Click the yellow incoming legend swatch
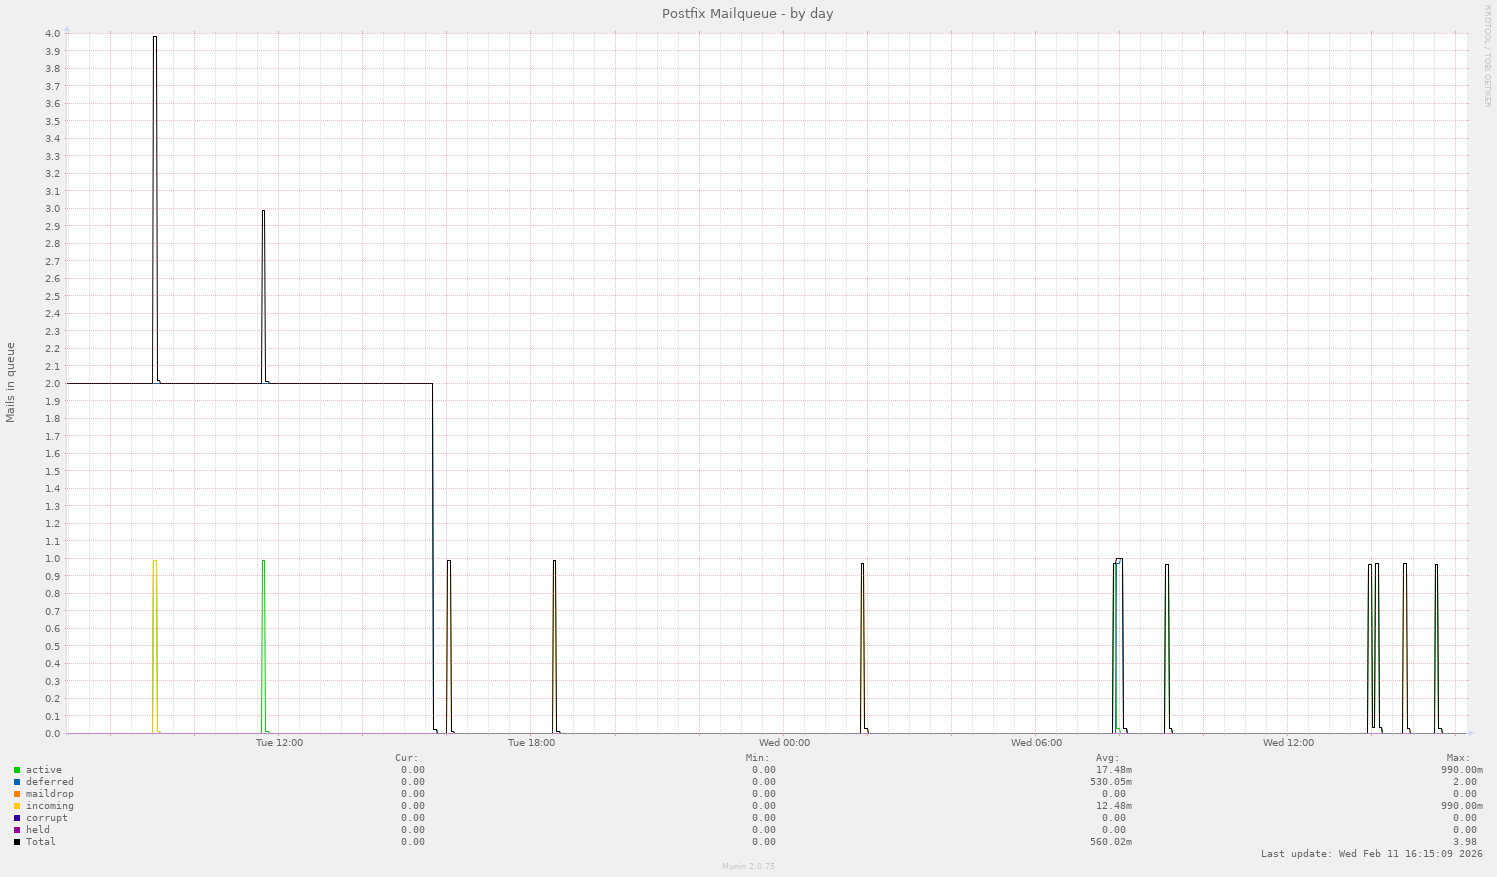 [15, 806]
